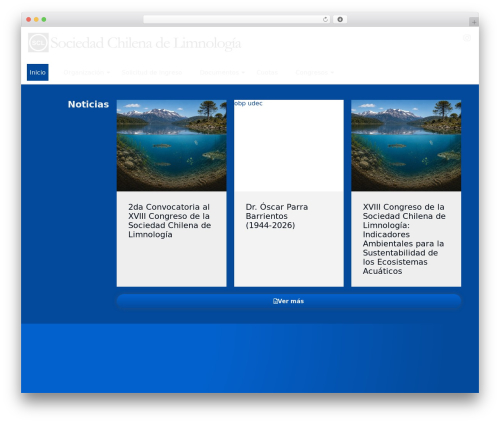
Task: Open a new browser tab with the plus icon
Action: tap(474, 22)
